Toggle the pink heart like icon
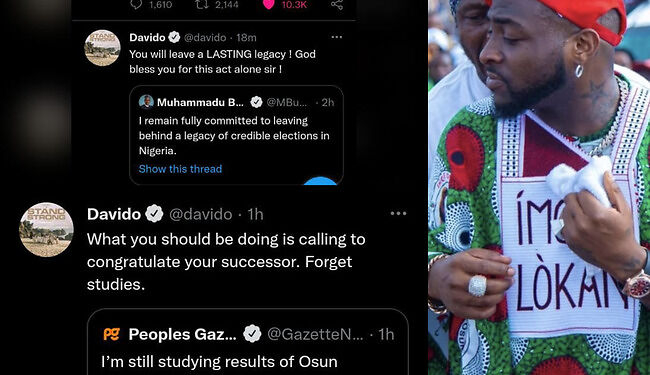The image size is (650, 375). click(x=269, y=4)
